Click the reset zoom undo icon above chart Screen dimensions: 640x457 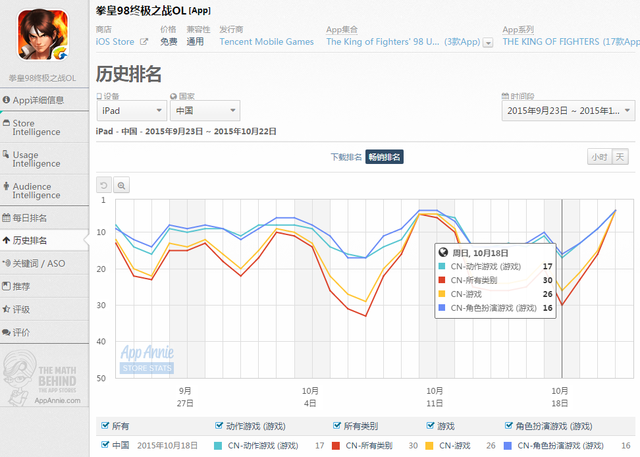(x=104, y=185)
